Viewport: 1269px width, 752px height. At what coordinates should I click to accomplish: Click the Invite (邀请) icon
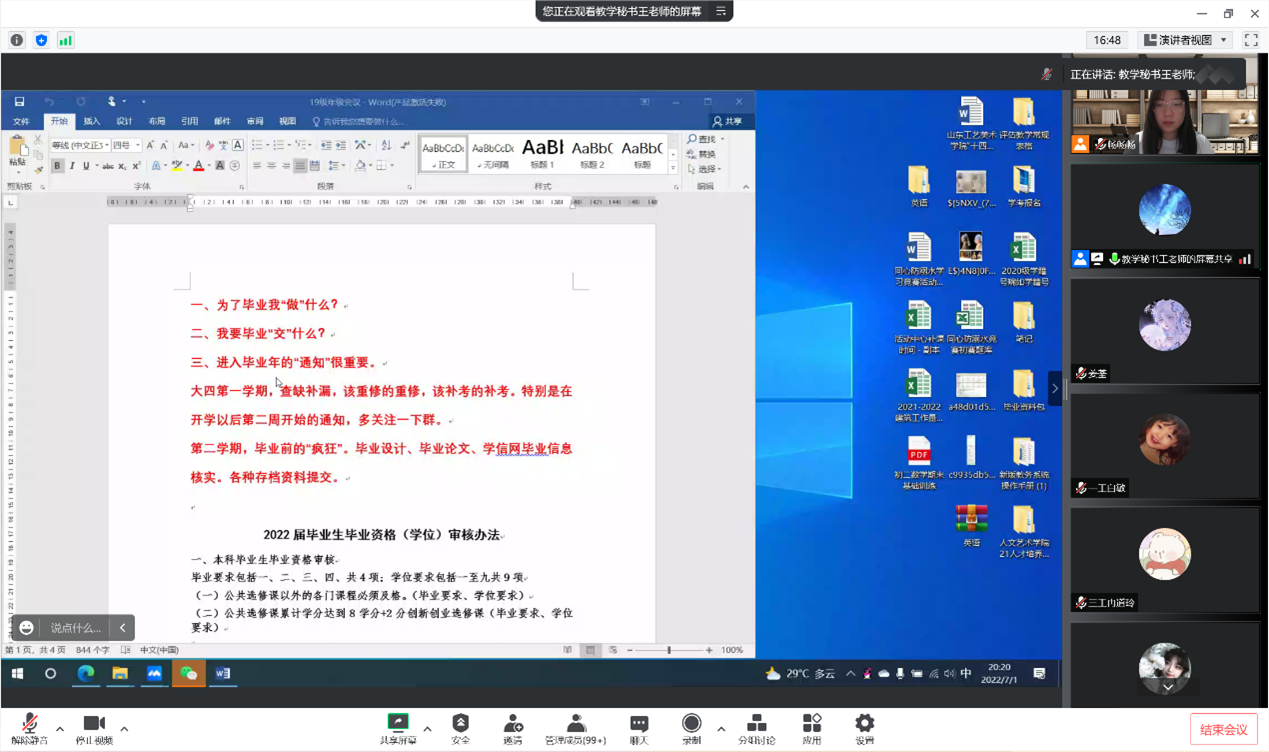tap(513, 727)
